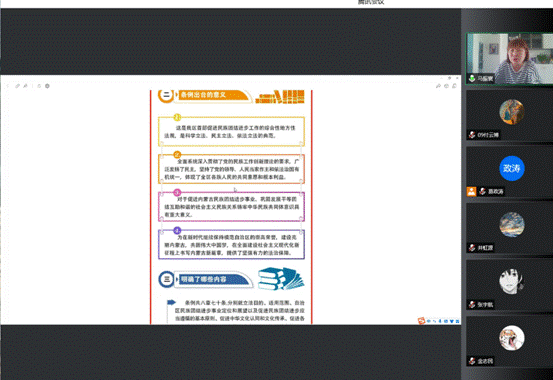Image resolution: width=553 pixels, height=380 pixels.
Task: Click the back arrow in document toolbar
Action: pos(7,86)
